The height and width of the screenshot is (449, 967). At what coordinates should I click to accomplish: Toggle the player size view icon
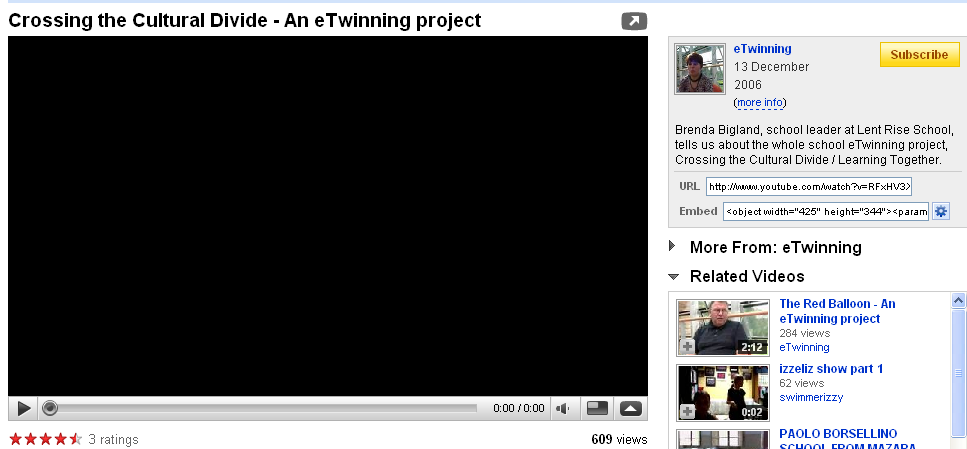[x=597, y=408]
